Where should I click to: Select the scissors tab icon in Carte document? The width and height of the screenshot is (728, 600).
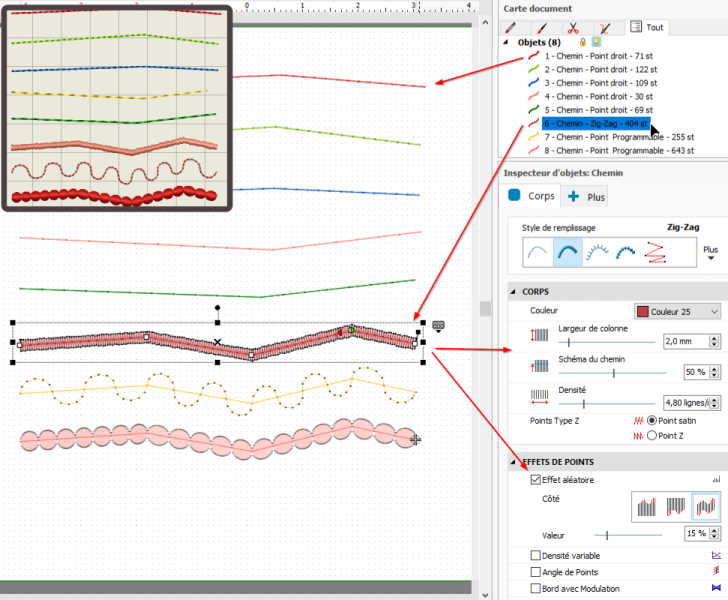coord(573,28)
